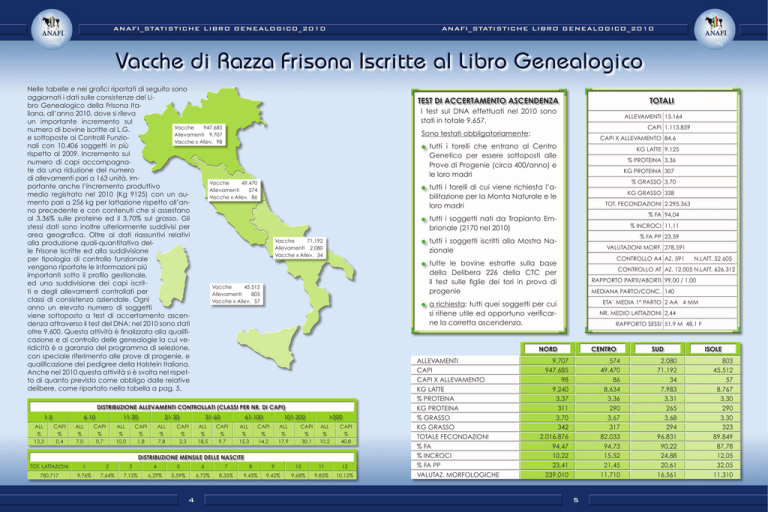
Task: Click the bullet point mentioning Delibera 226 della CTC
Action: (490, 277)
